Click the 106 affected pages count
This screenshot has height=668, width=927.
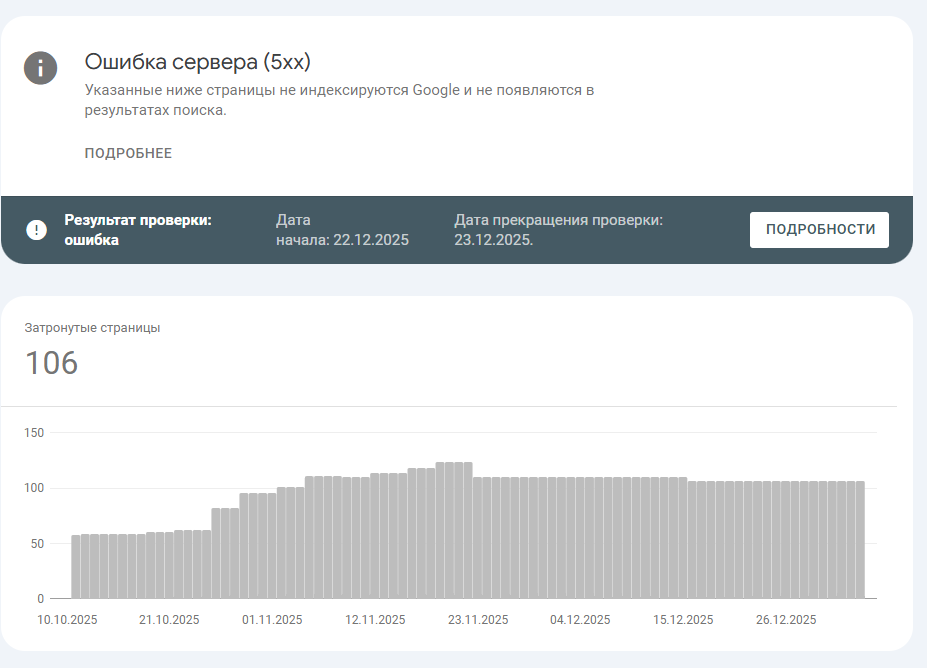pos(51,363)
